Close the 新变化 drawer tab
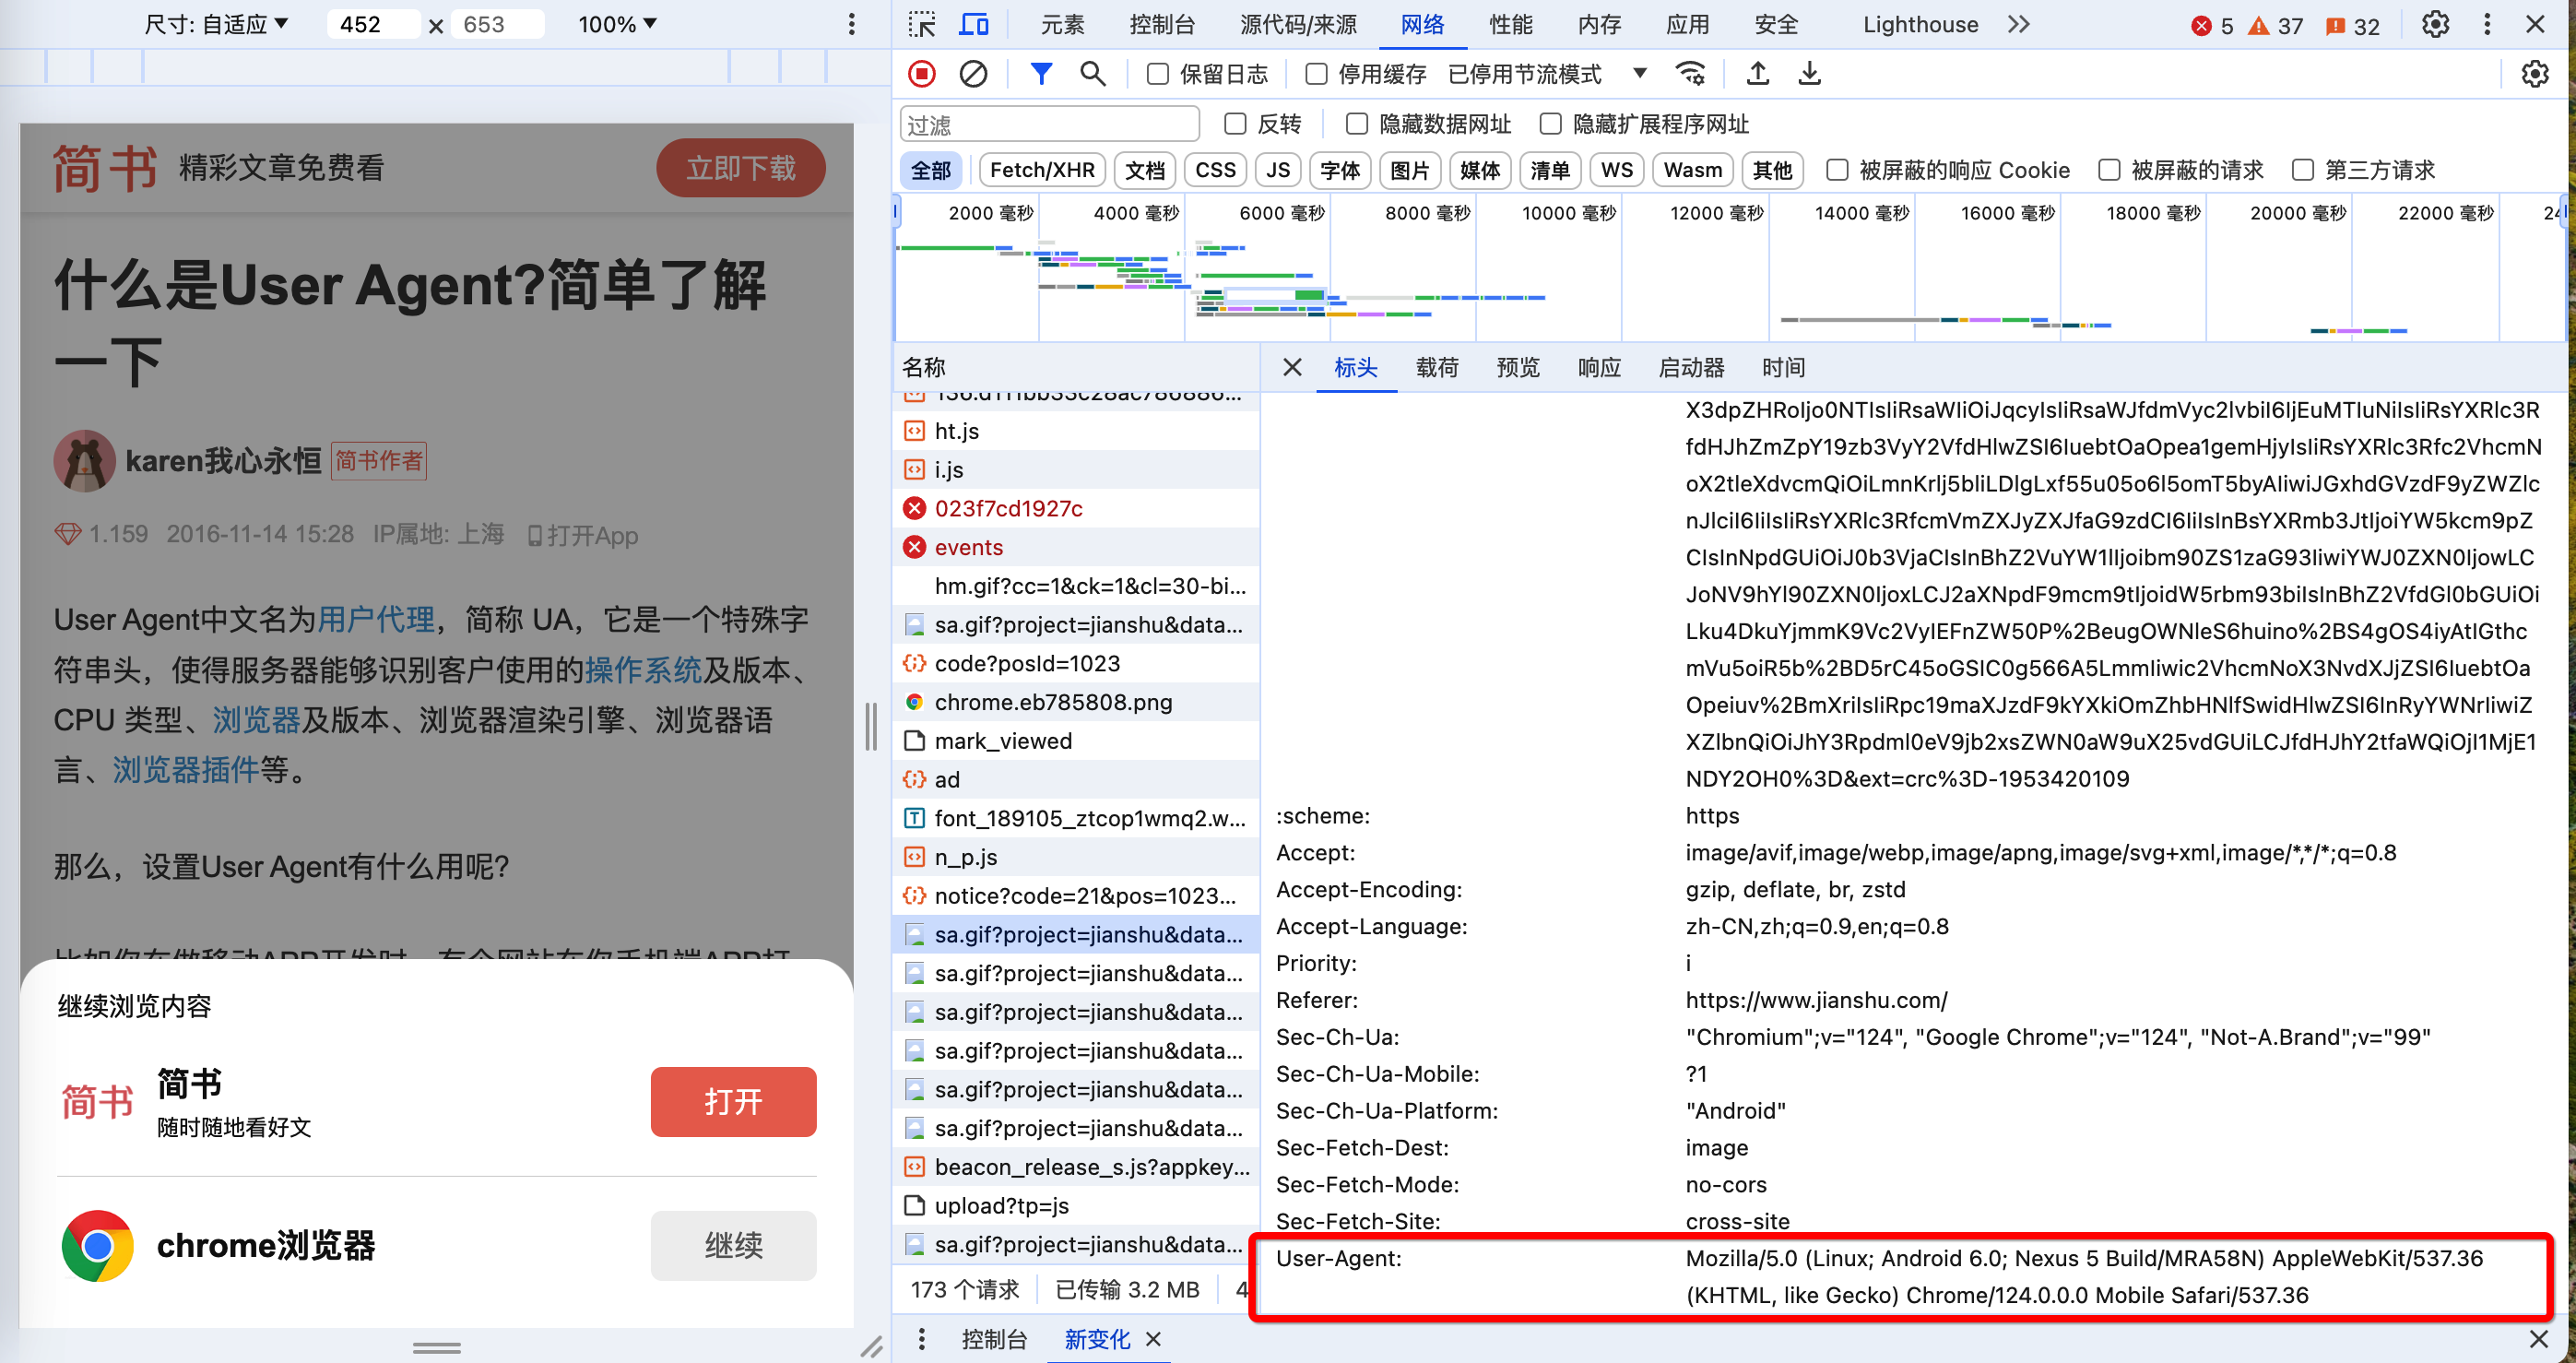Image resolution: width=2576 pixels, height=1363 pixels. tap(1153, 1339)
